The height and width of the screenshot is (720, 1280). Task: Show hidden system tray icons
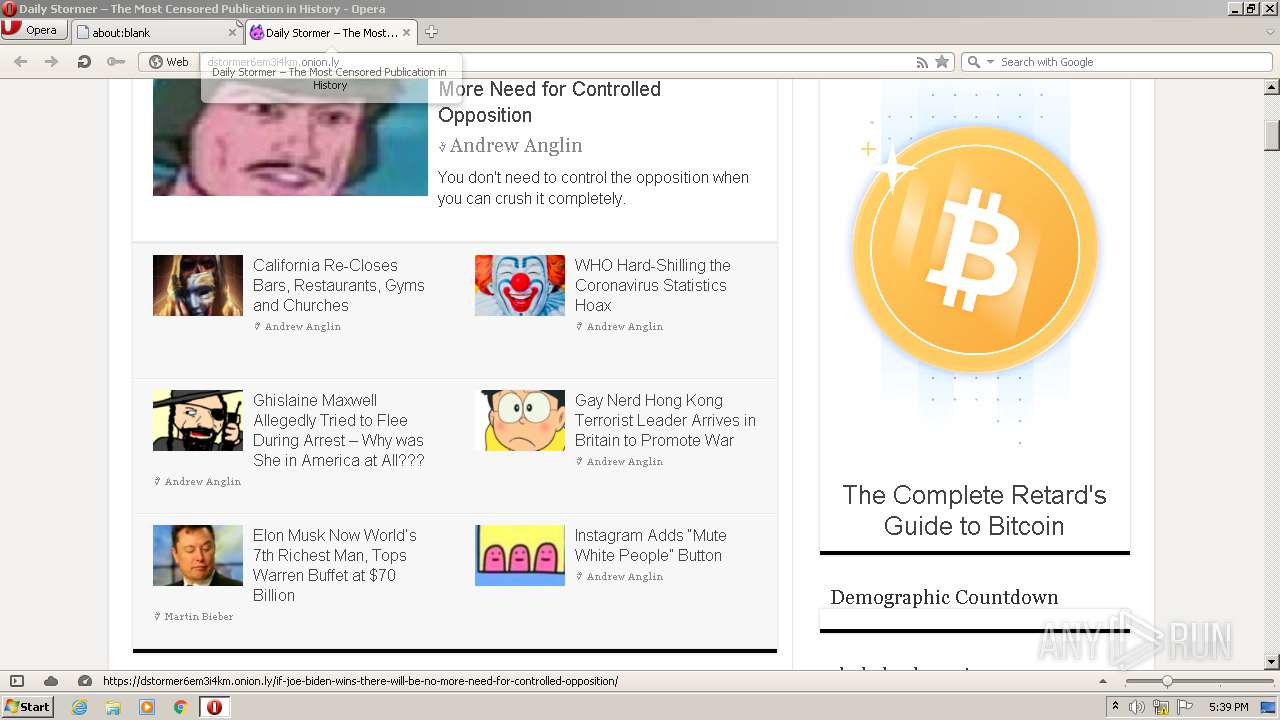1115,707
